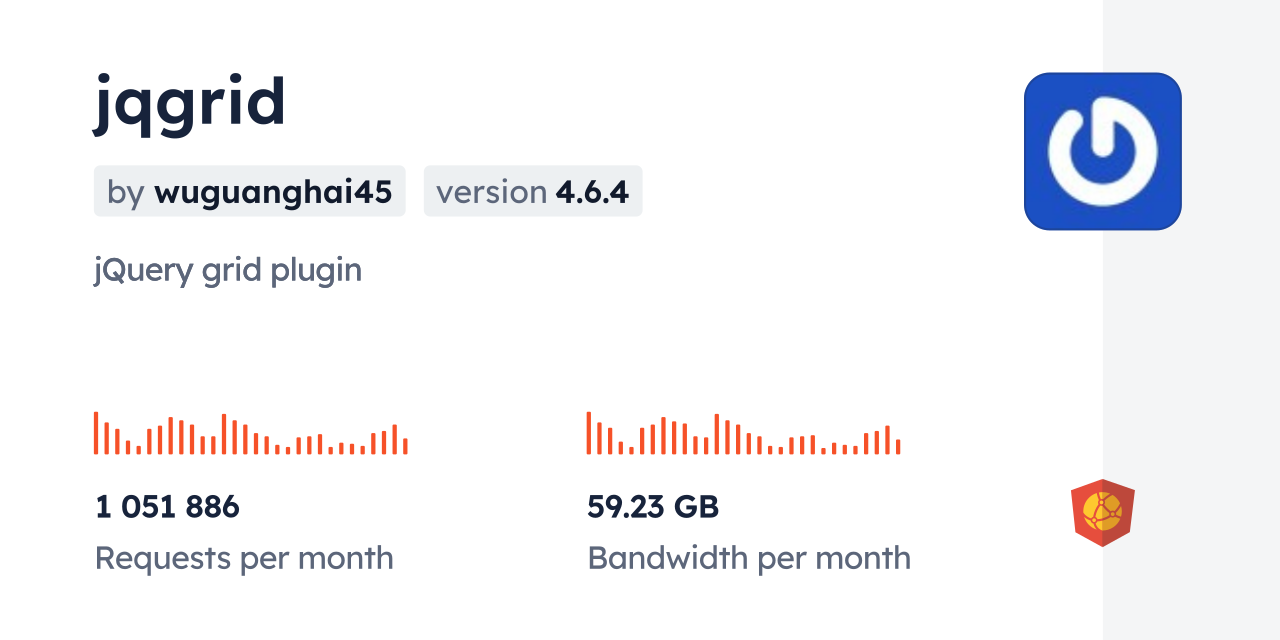Click last bar of the bandwidth chart

898,446
